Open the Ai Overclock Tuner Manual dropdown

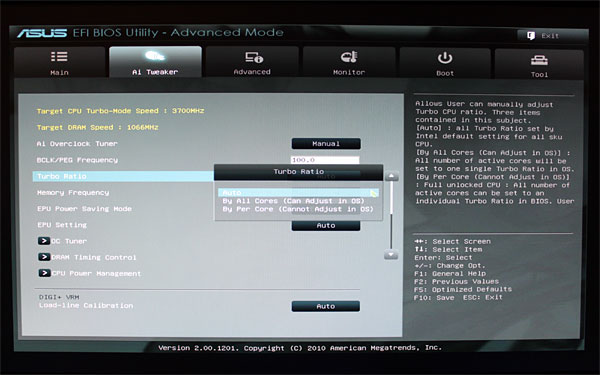click(326, 143)
